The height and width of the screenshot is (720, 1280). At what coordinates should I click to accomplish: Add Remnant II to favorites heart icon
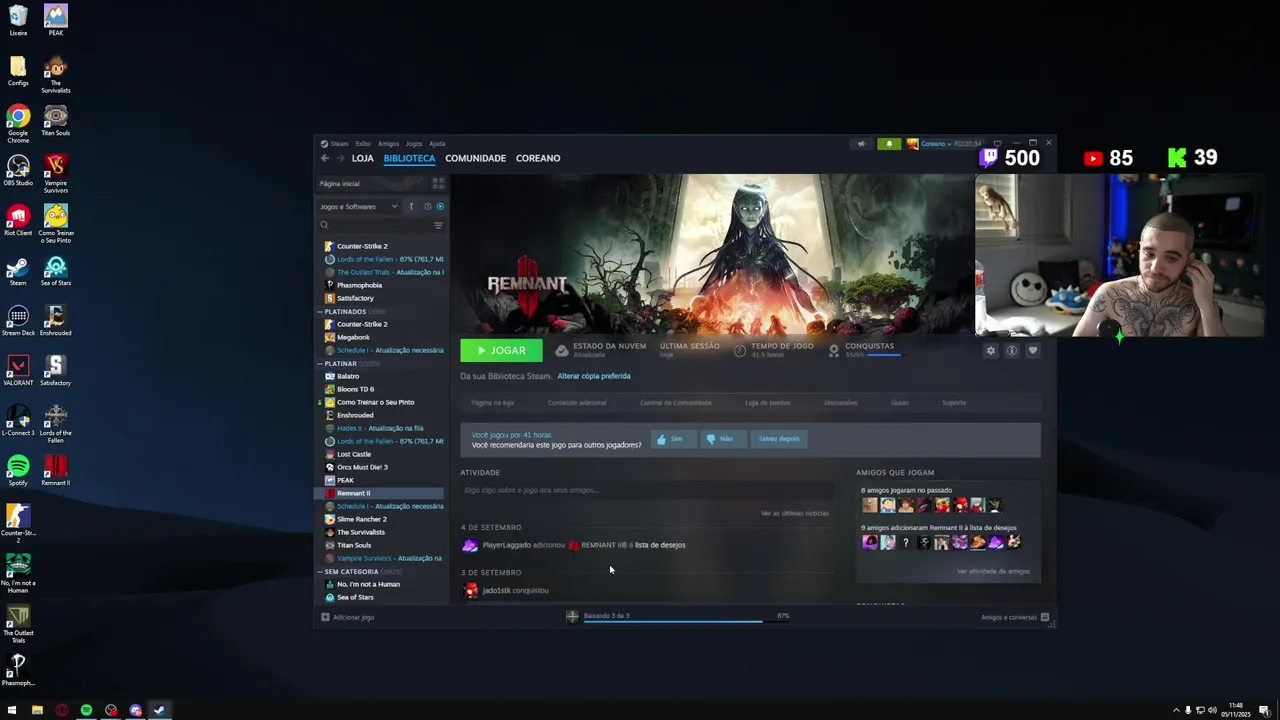(x=1033, y=351)
